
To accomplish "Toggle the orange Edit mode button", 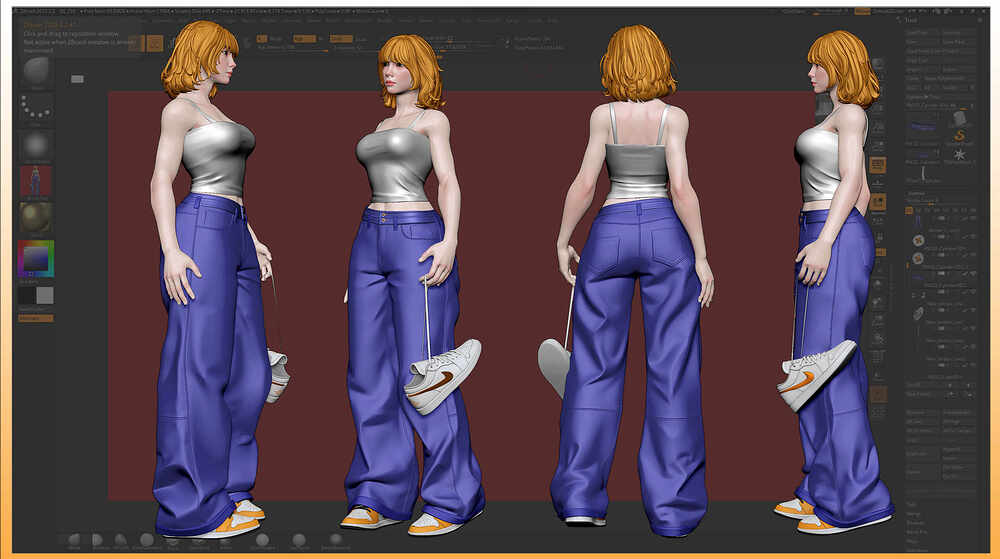I will coord(136,43).
